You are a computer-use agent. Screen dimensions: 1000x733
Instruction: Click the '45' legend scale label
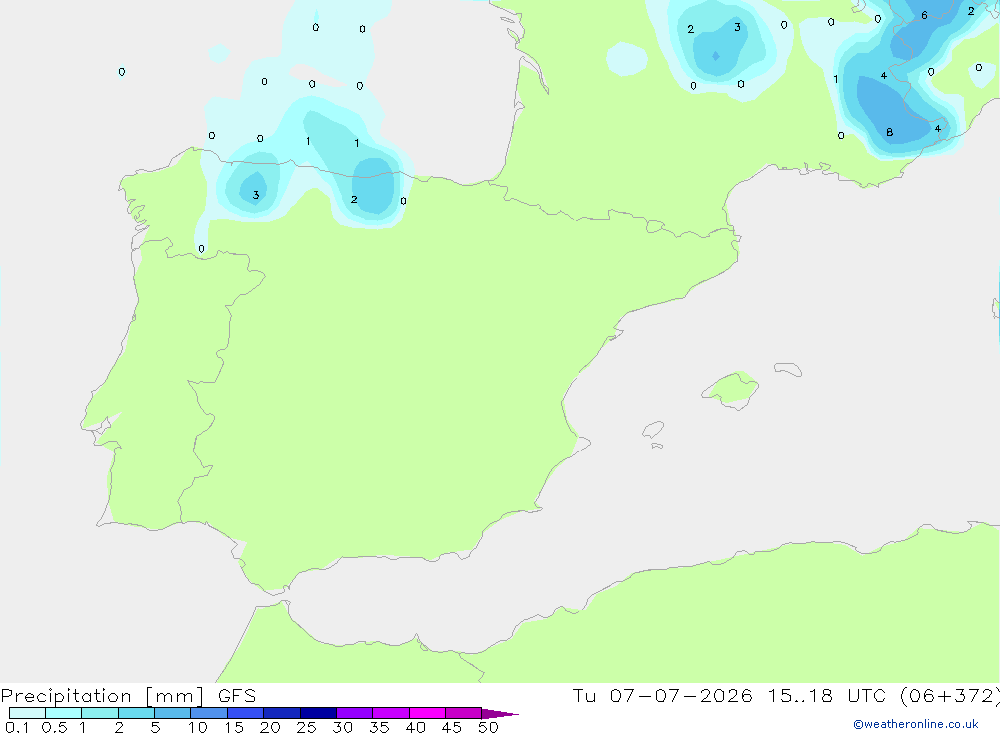452,727
